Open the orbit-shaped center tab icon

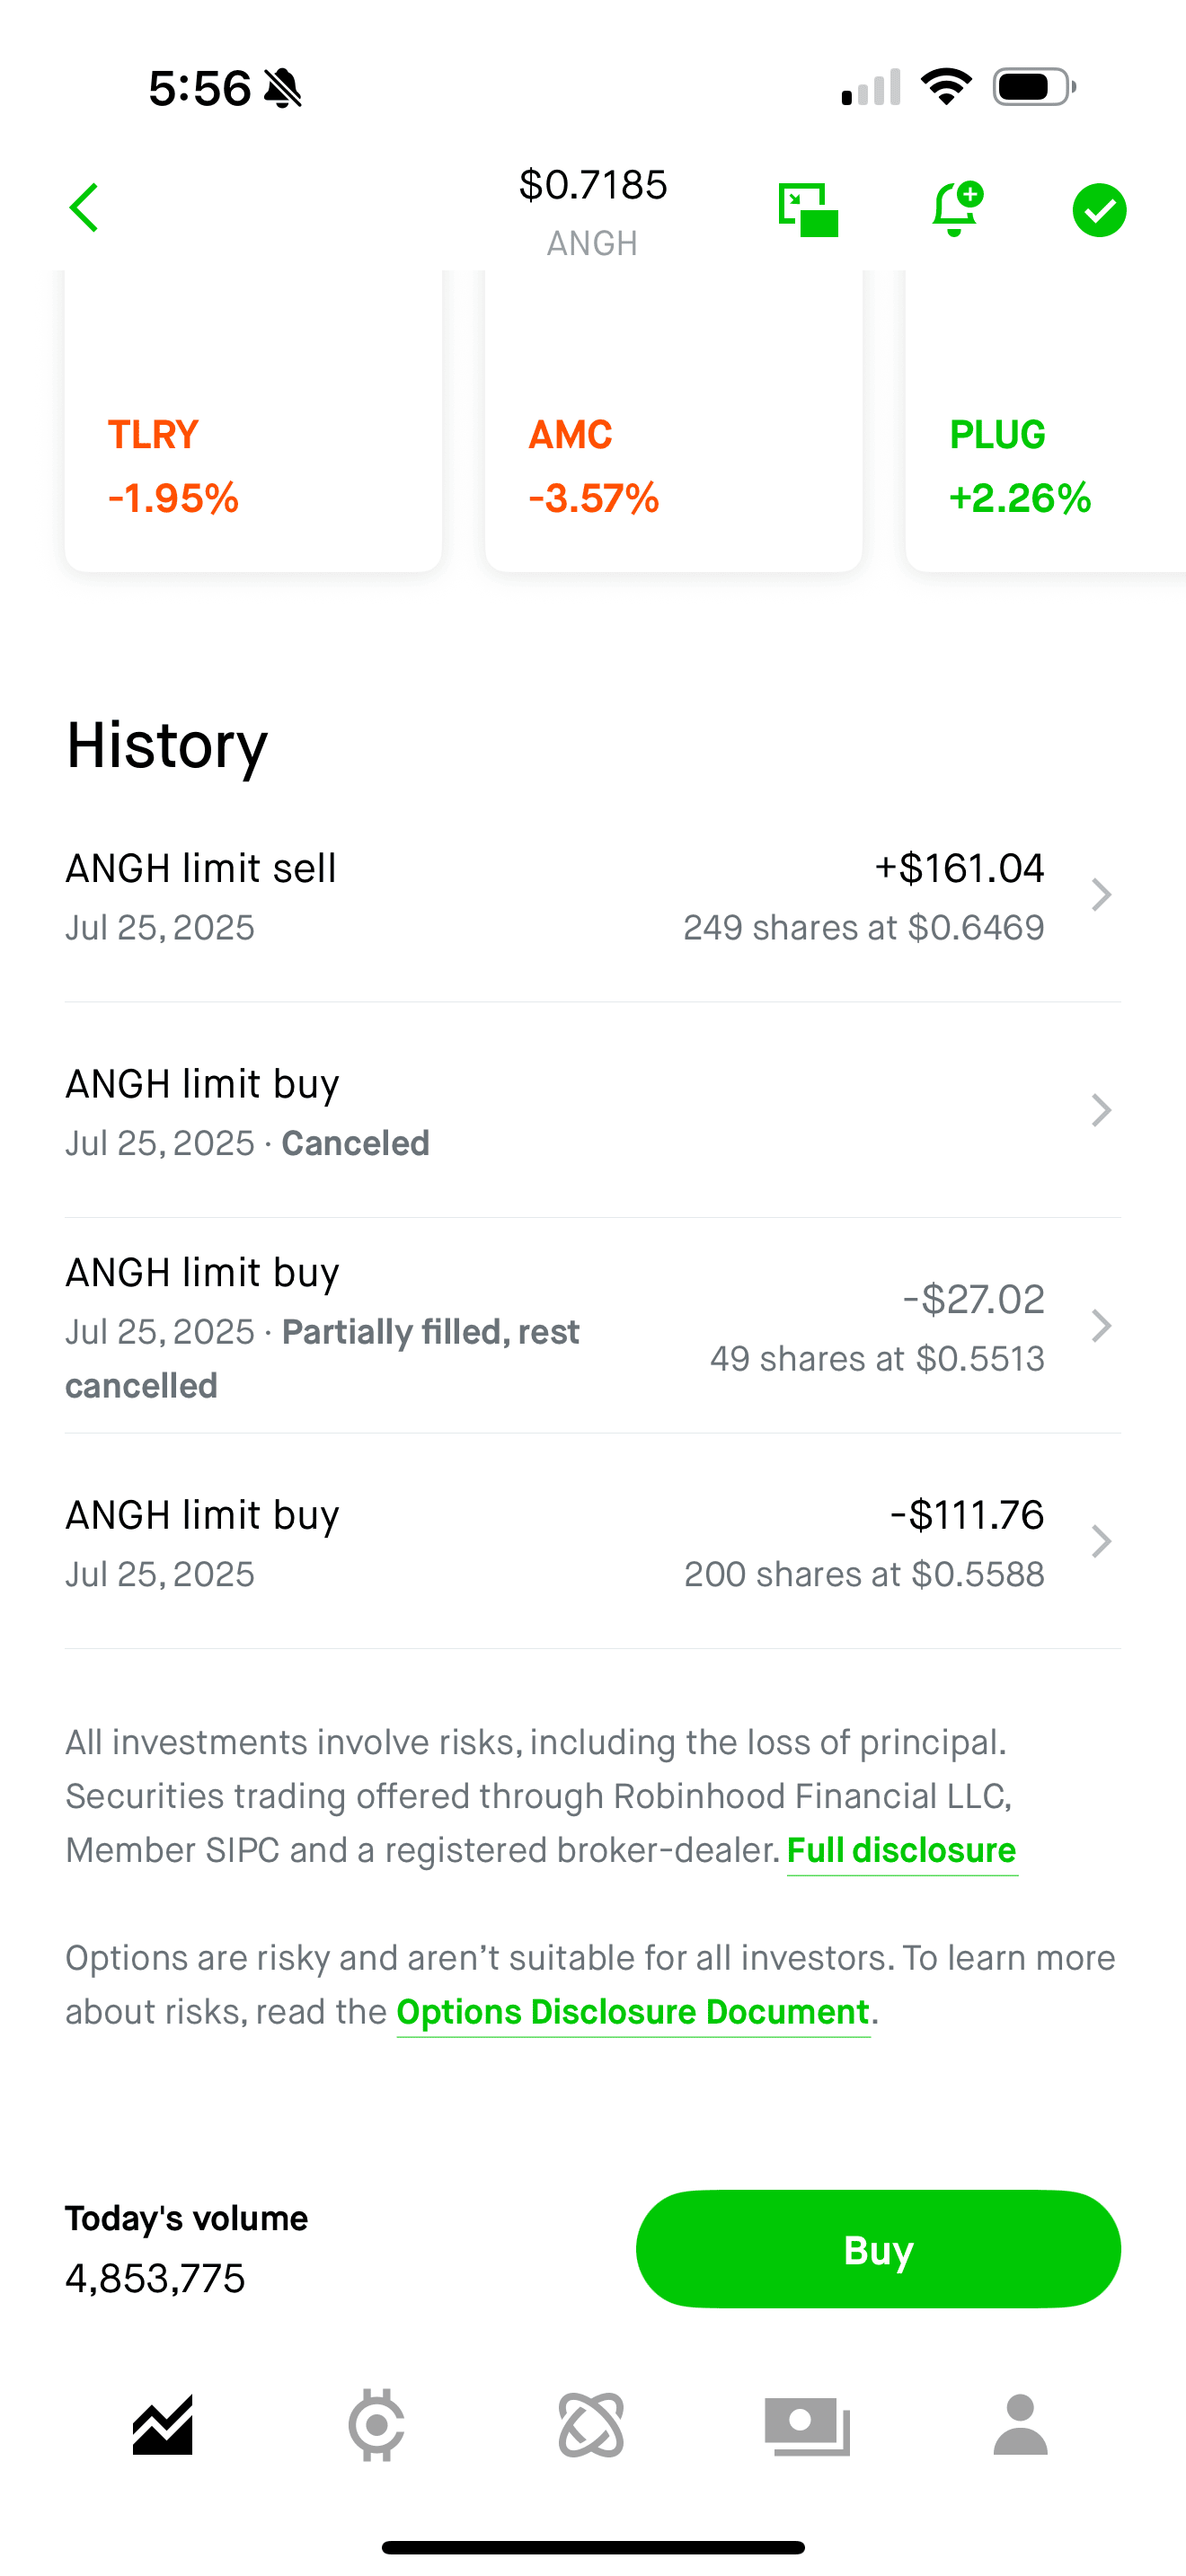591,2424
